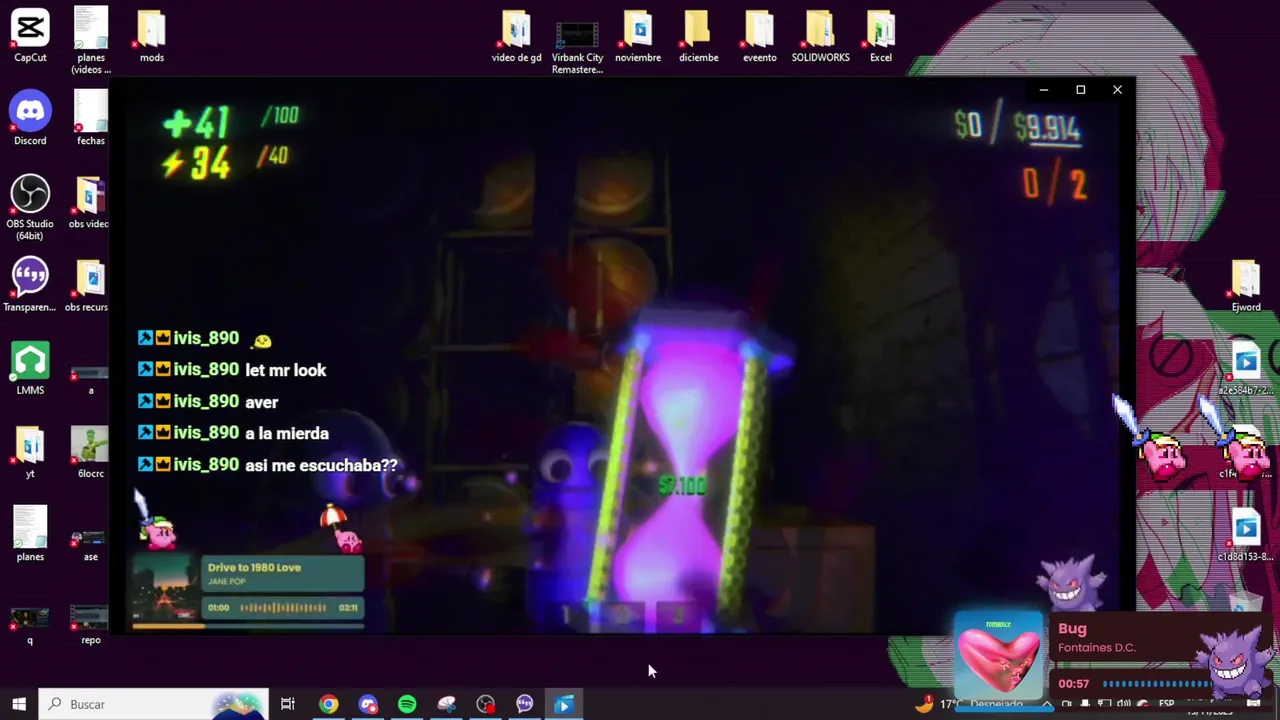Open the SOLIDWORKS folder
This screenshot has width=1280, height=720.
[x=820, y=36]
